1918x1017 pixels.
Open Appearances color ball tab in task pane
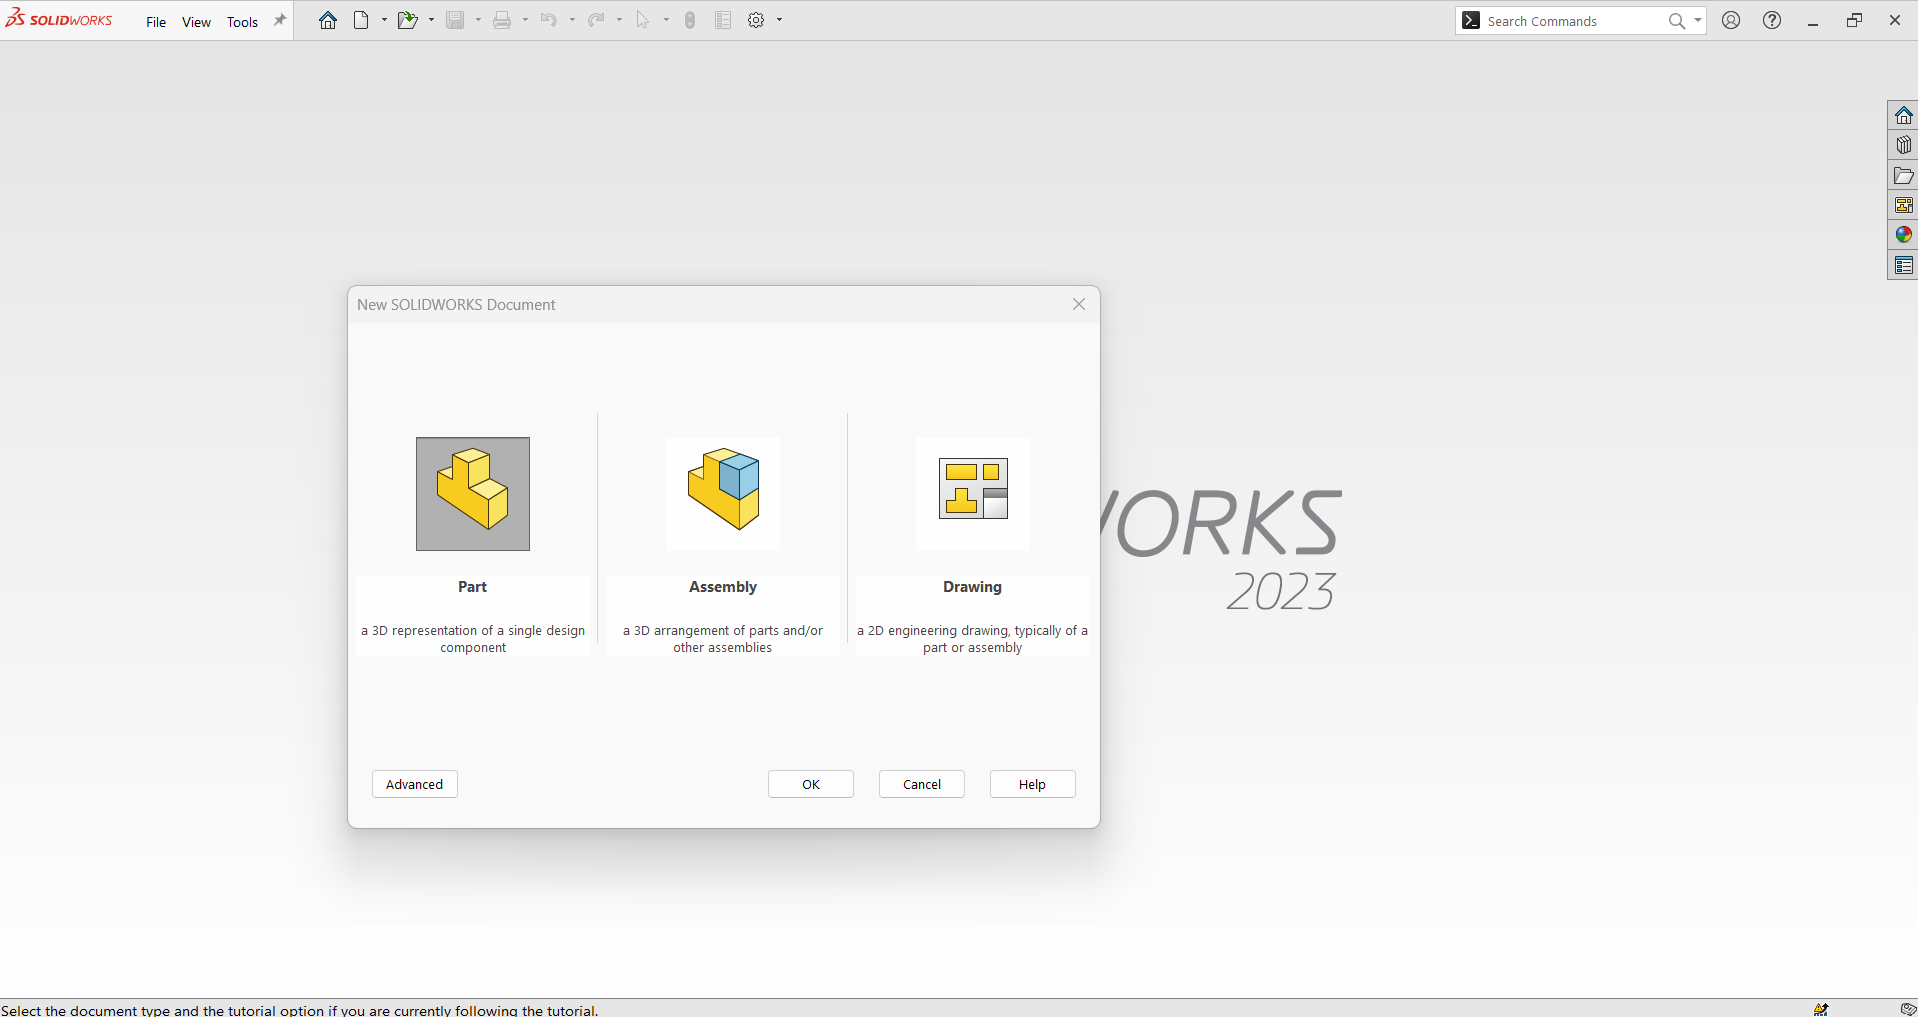pyautogui.click(x=1903, y=235)
